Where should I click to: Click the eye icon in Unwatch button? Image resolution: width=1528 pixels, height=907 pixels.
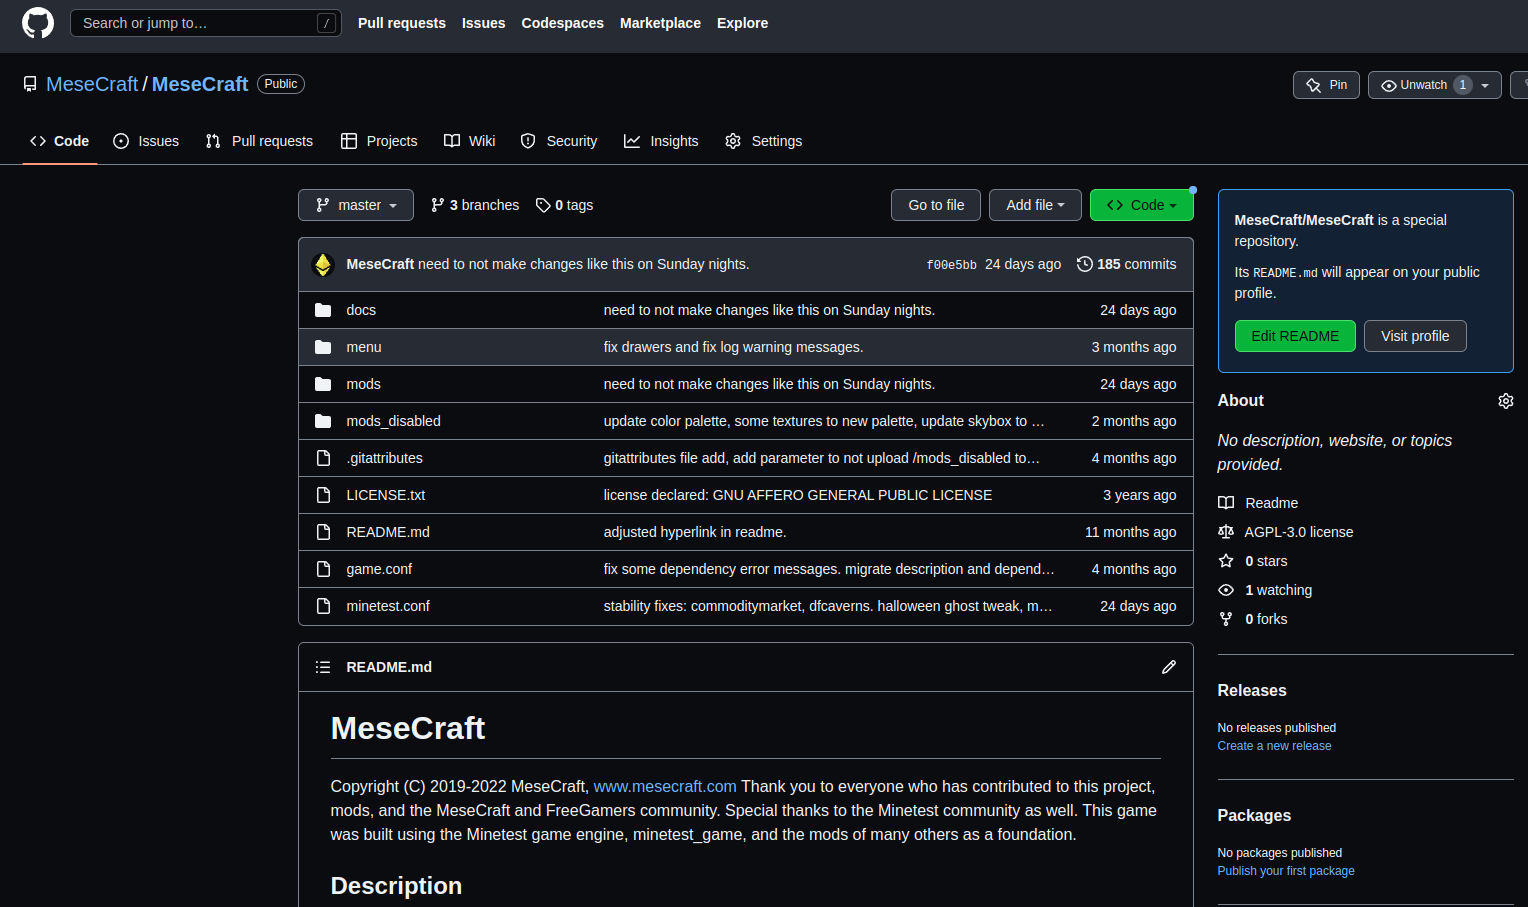tap(1389, 85)
